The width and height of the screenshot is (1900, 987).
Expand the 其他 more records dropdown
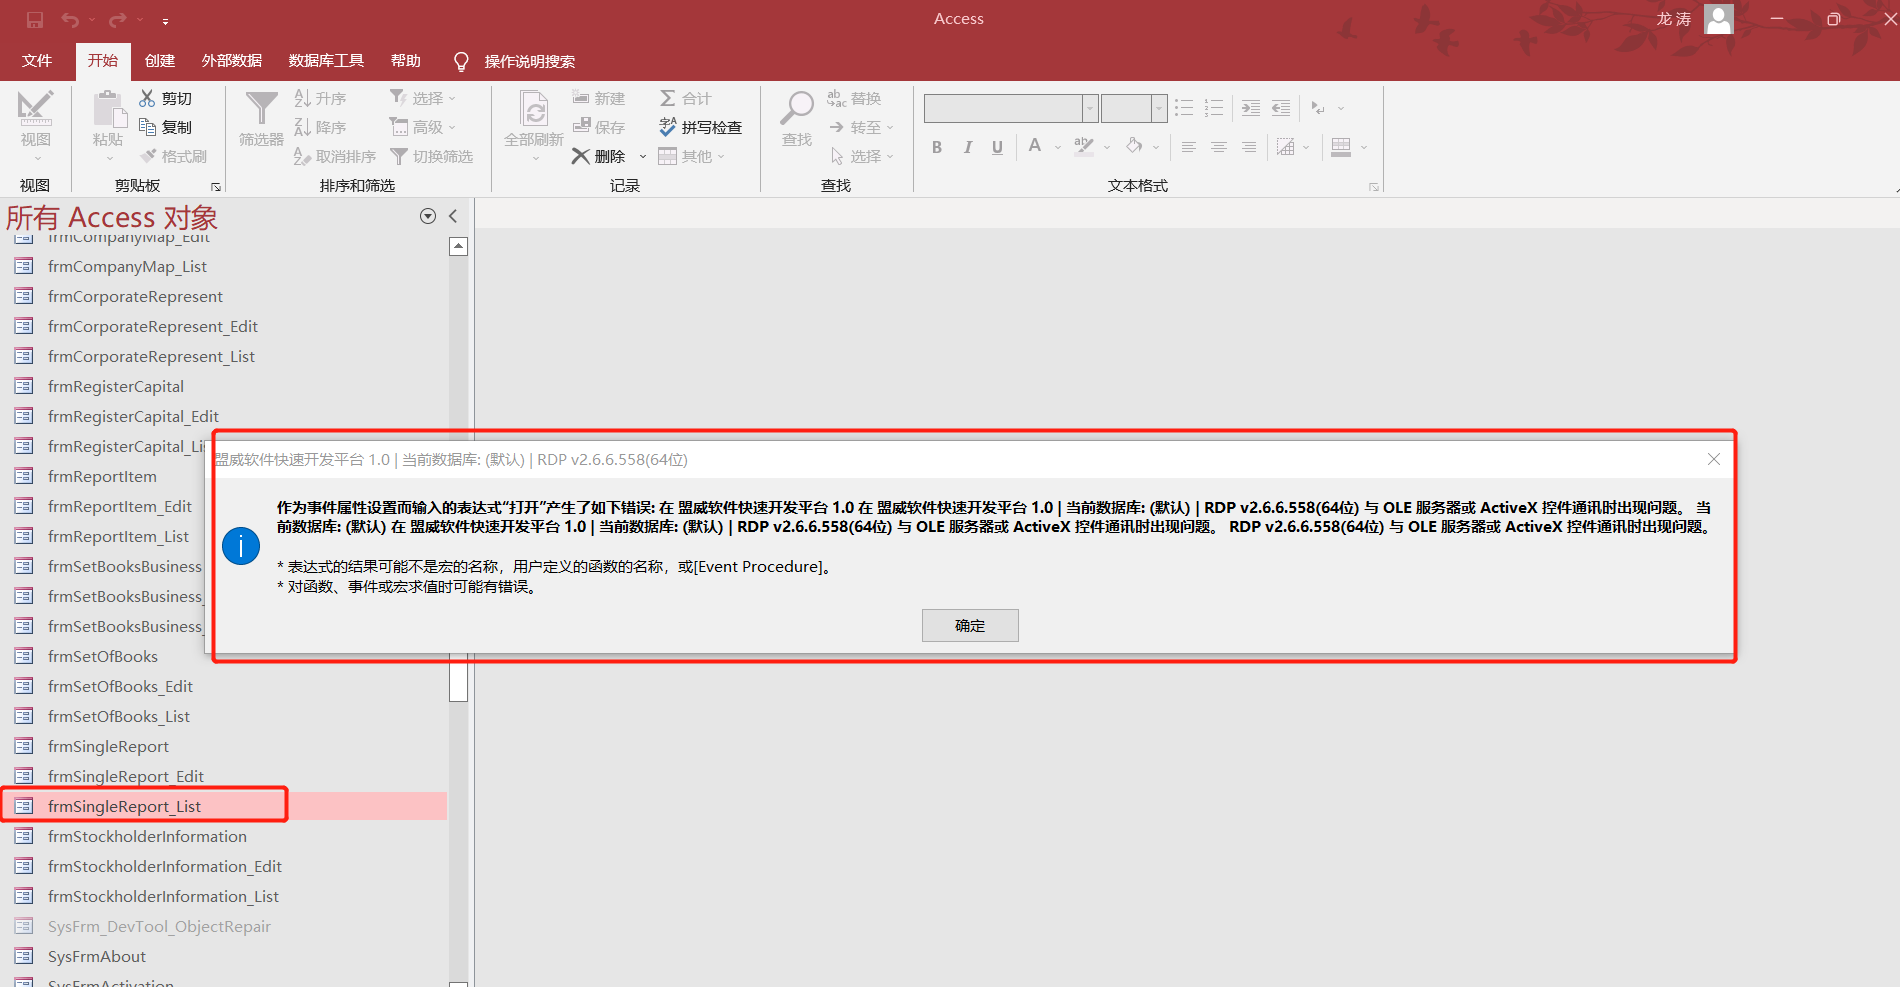721,156
